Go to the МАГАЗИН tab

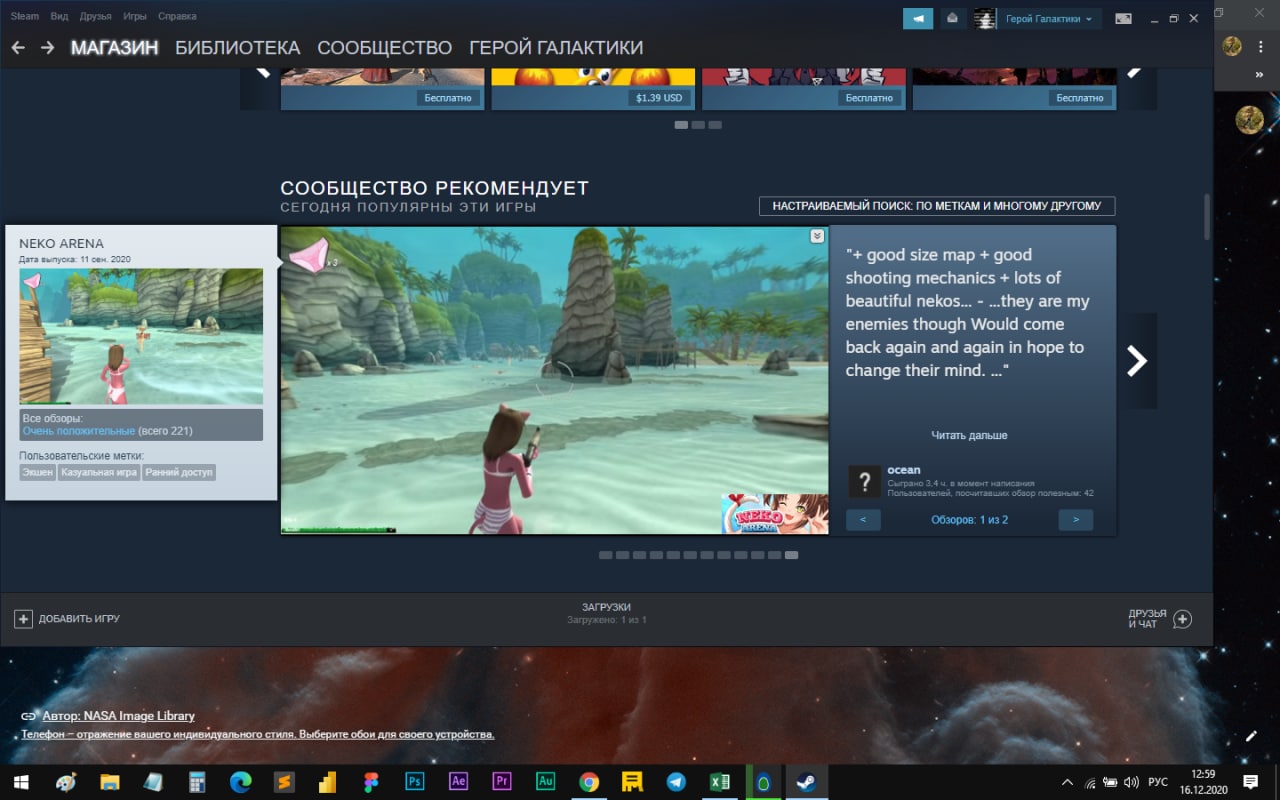click(114, 48)
